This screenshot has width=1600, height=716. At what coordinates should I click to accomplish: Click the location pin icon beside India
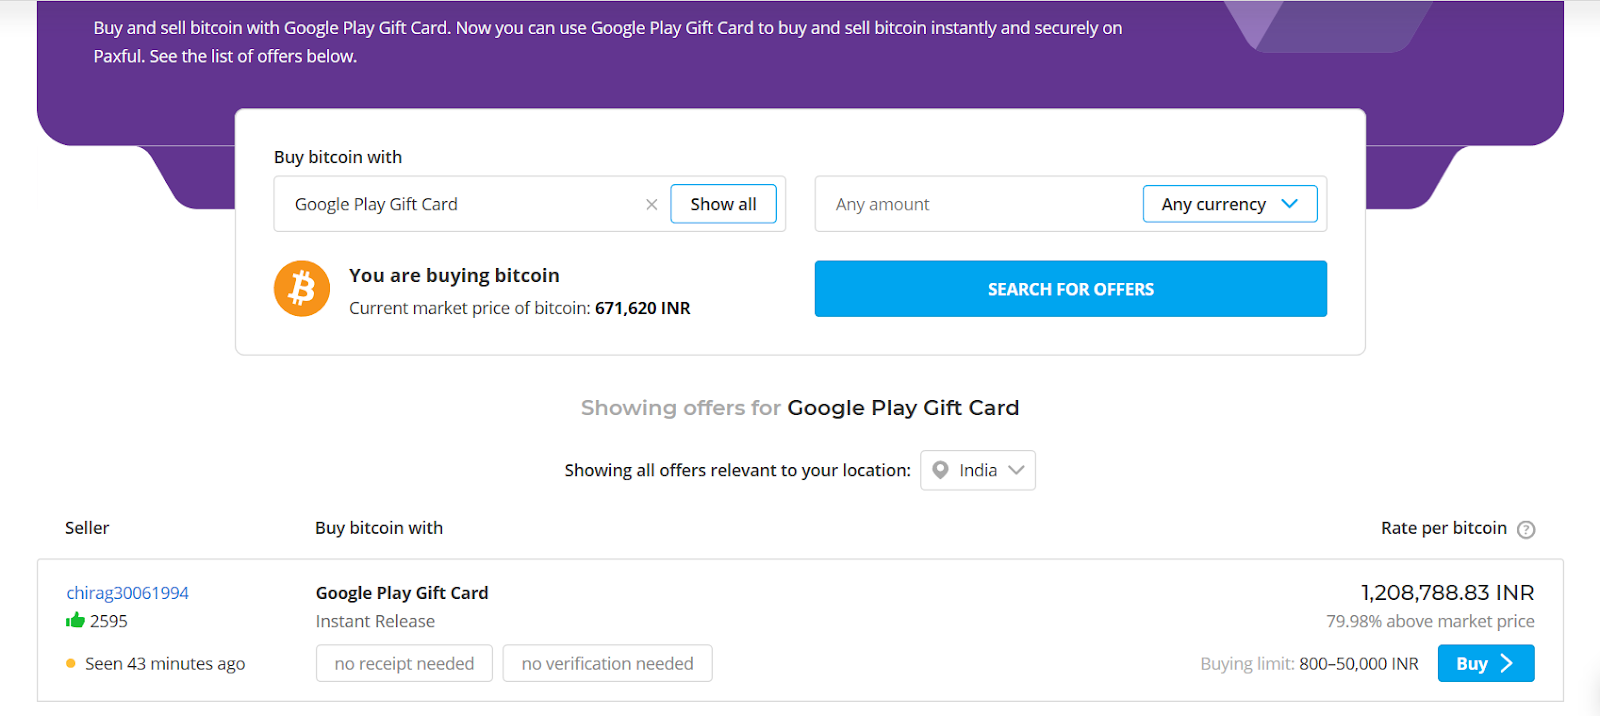coord(940,470)
